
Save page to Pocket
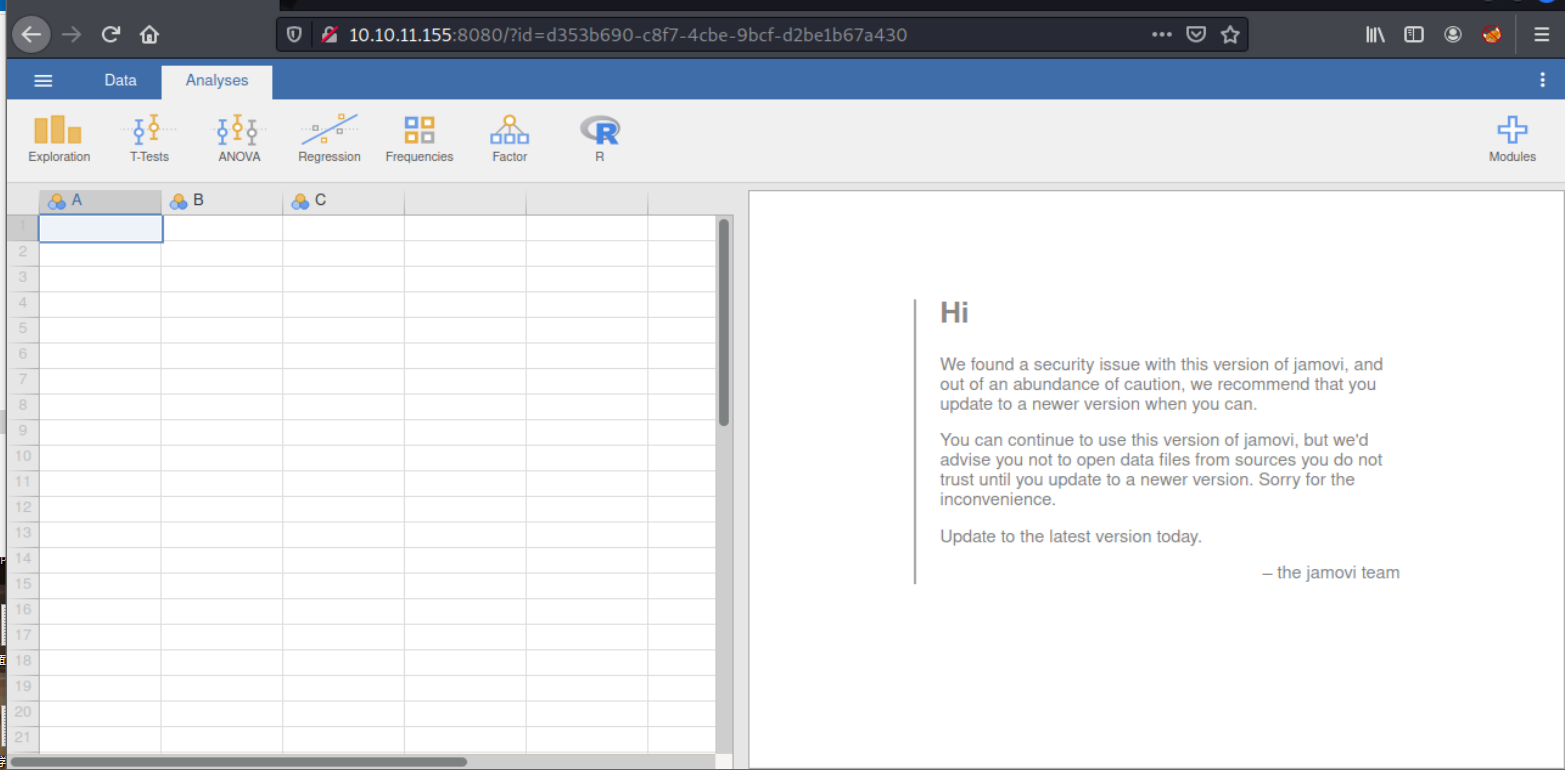[x=1196, y=35]
